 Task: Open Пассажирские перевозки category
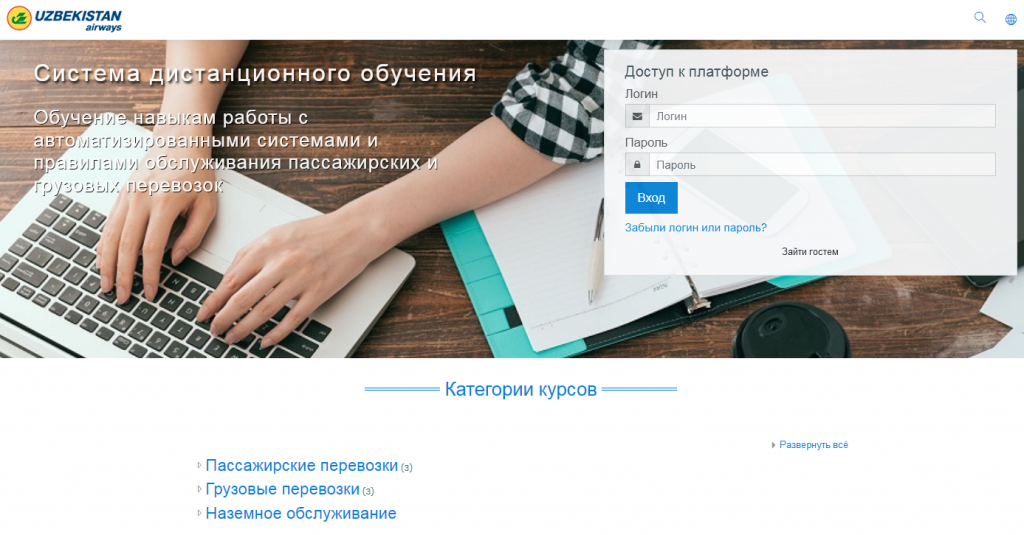pos(302,466)
